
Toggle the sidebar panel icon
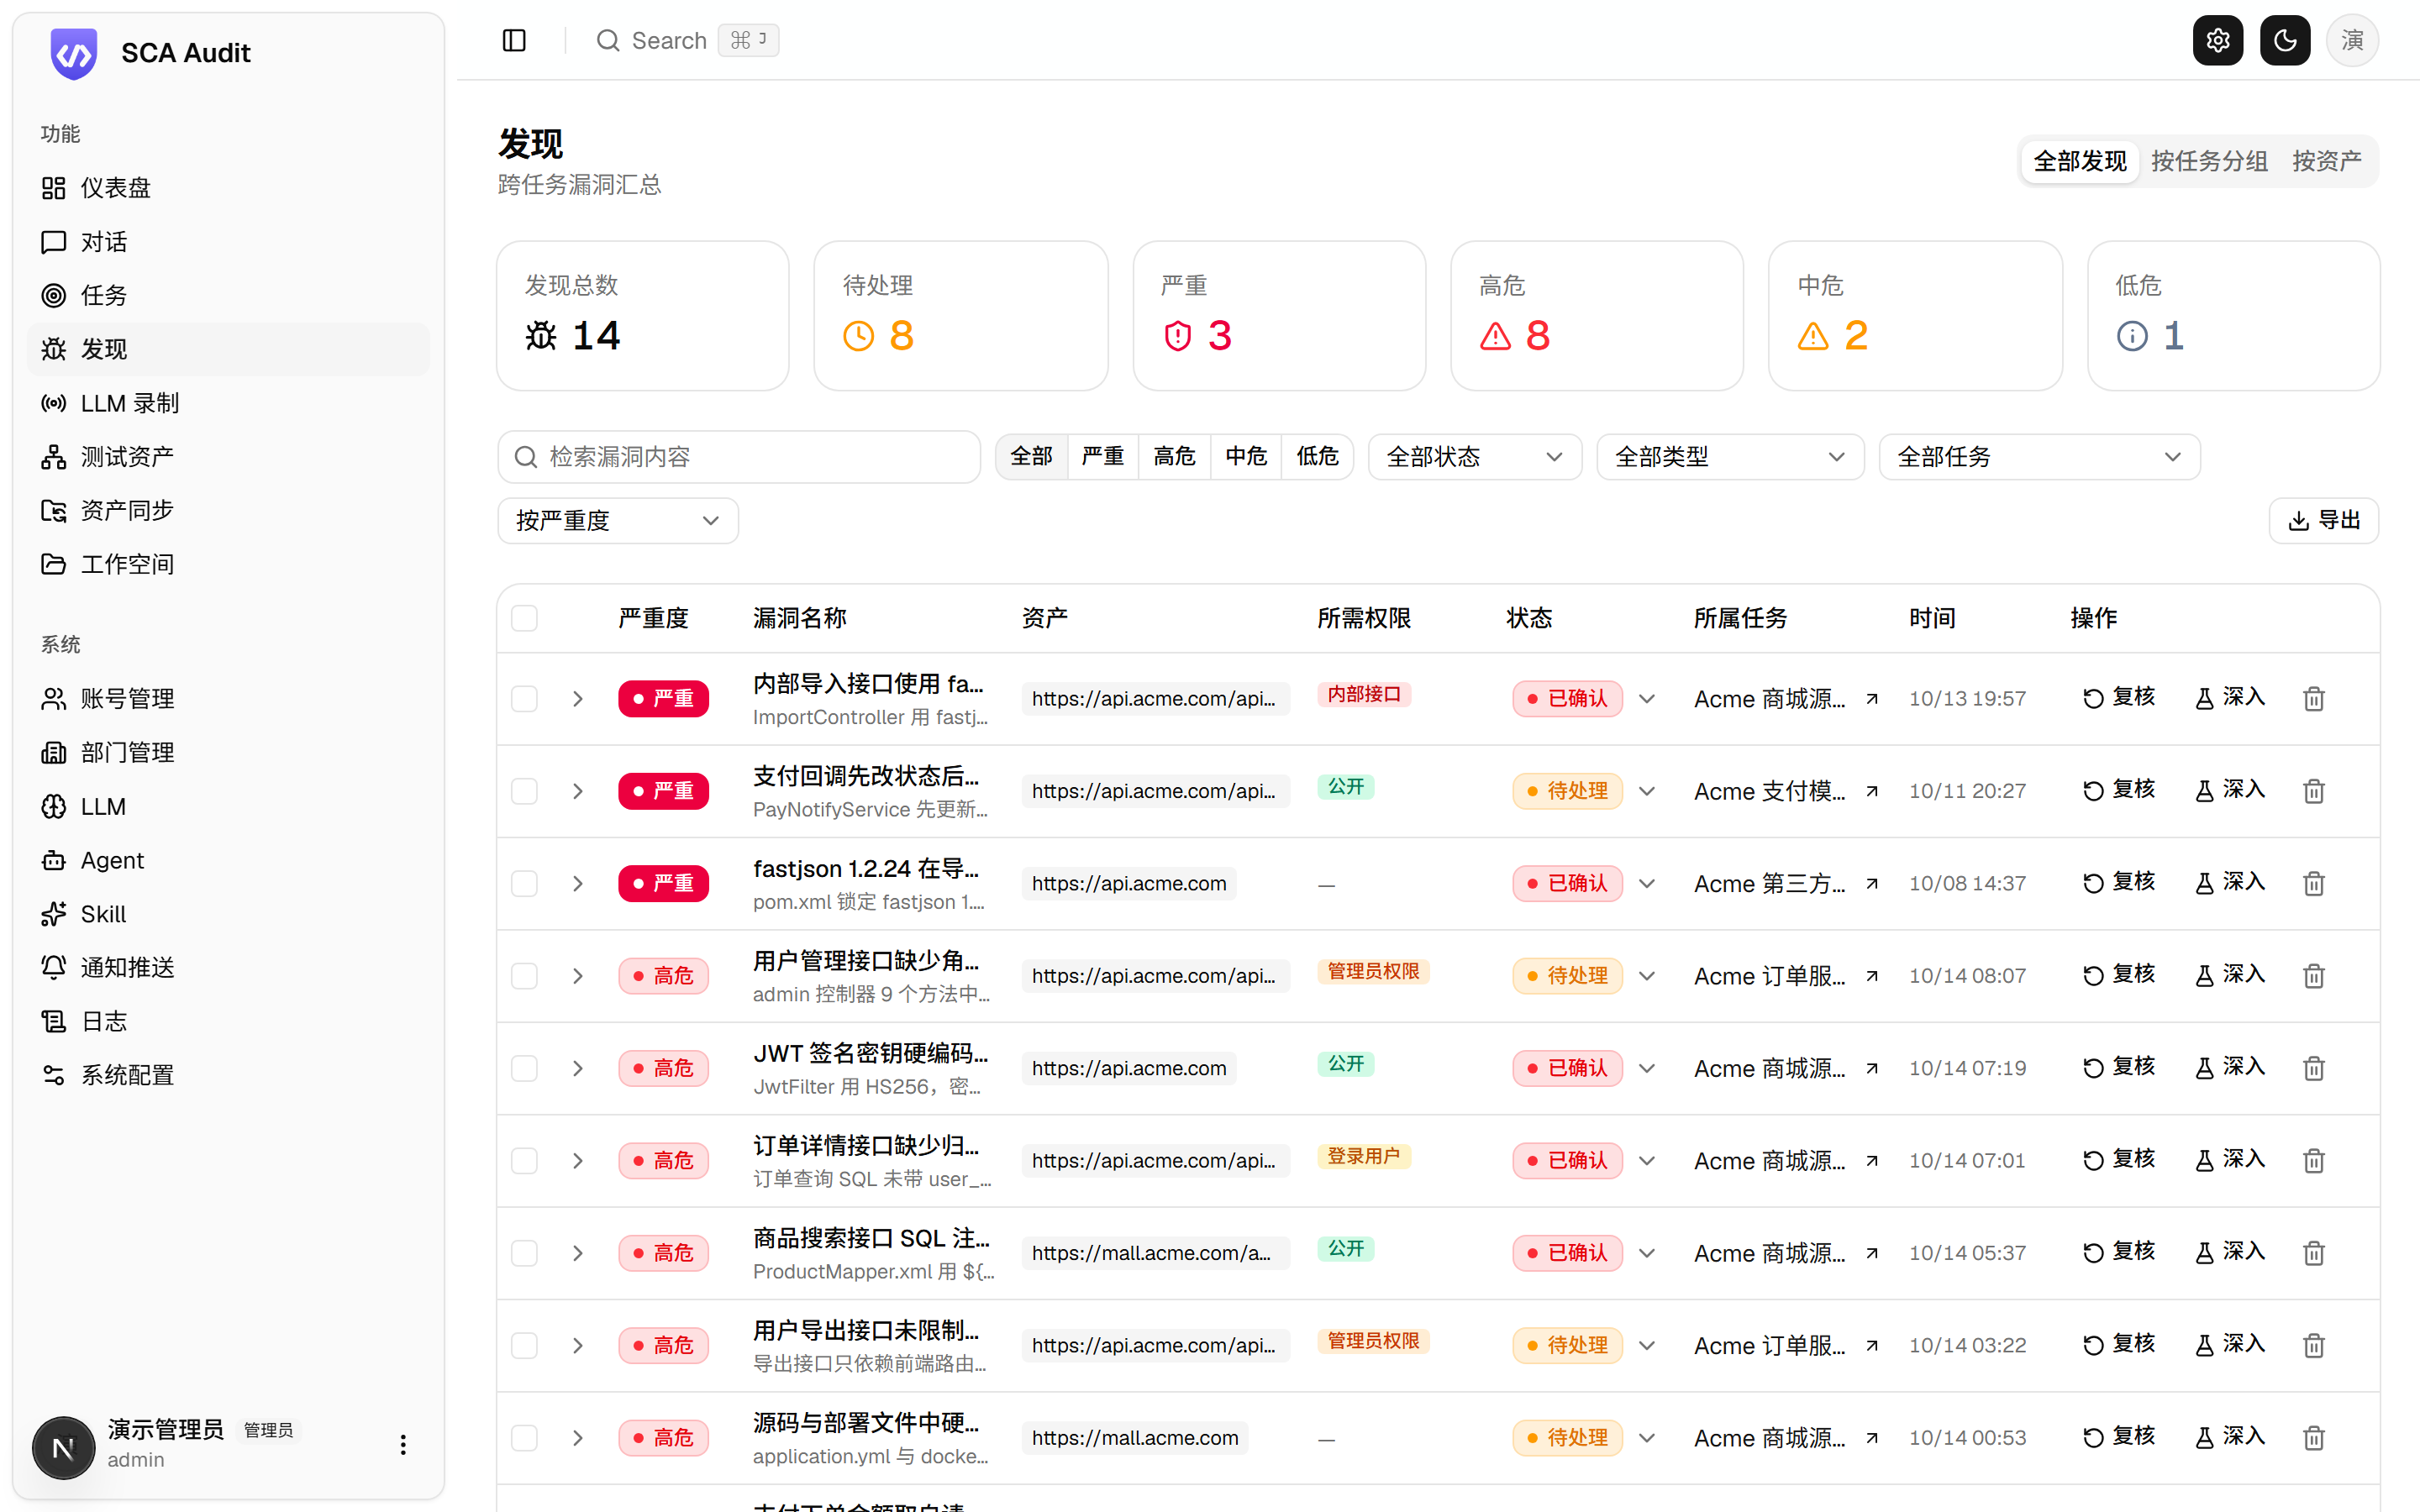[514, 40]
